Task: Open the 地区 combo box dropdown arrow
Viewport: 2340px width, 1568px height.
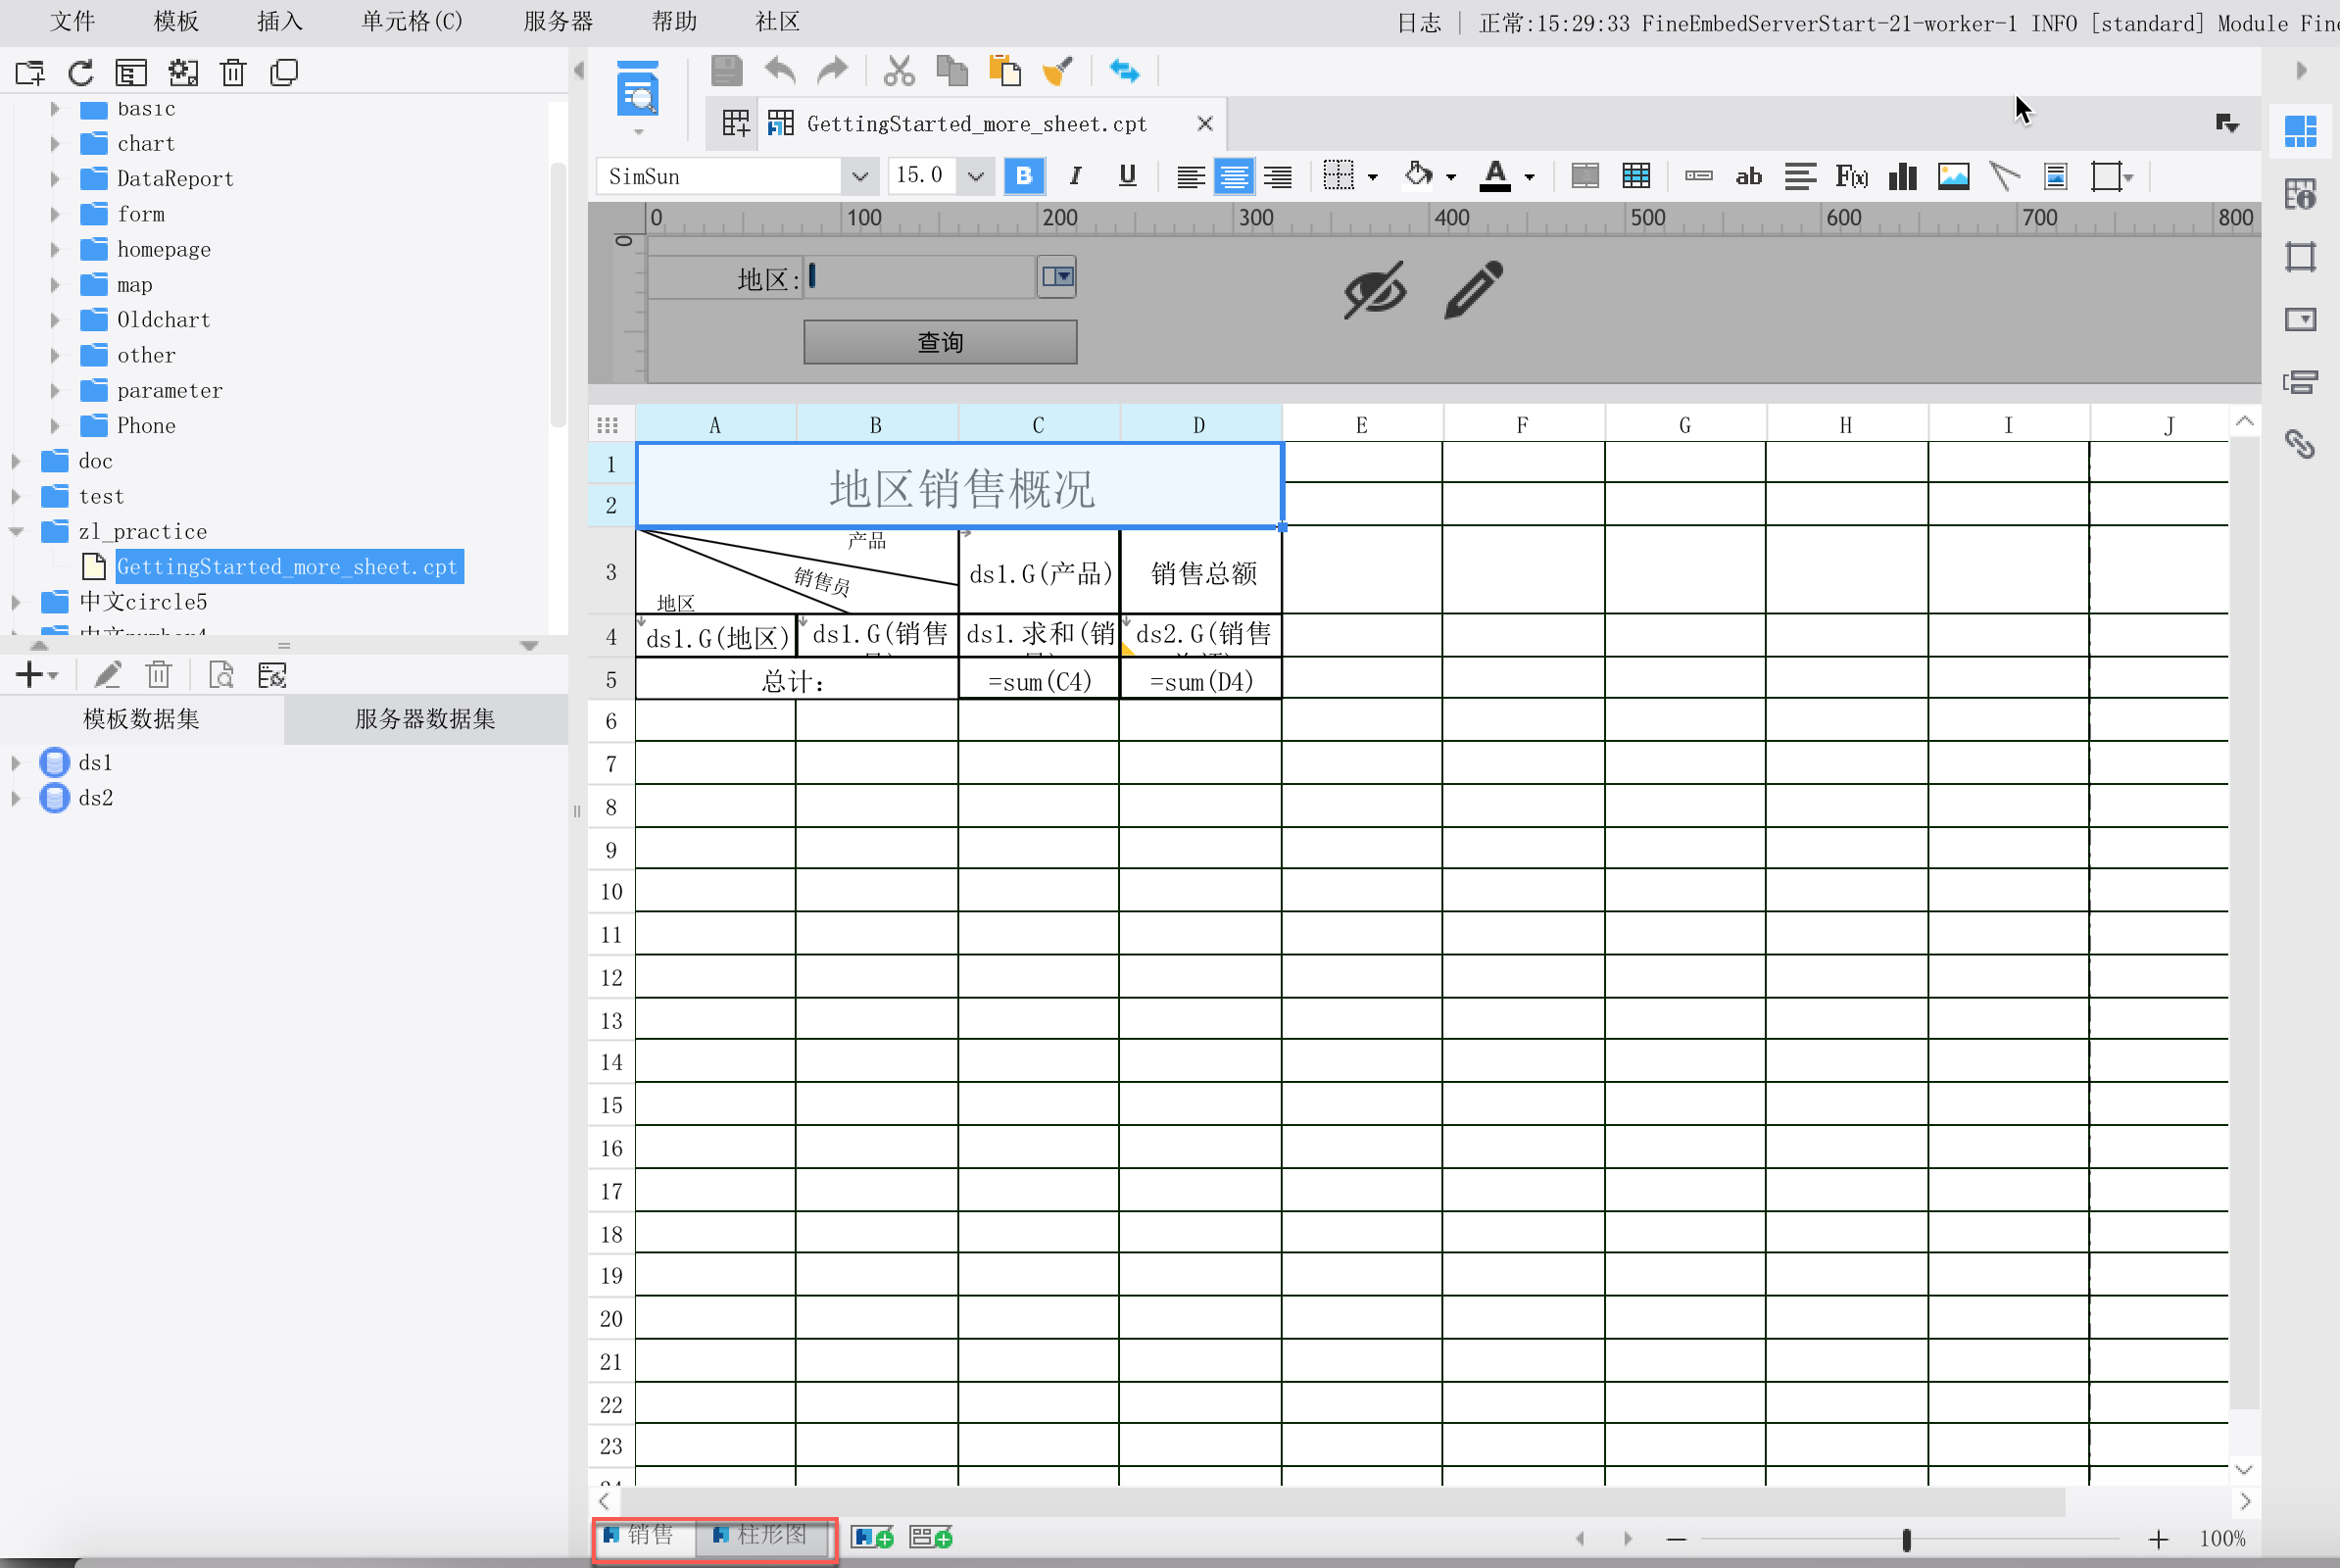Action: tap(1057, 276)
